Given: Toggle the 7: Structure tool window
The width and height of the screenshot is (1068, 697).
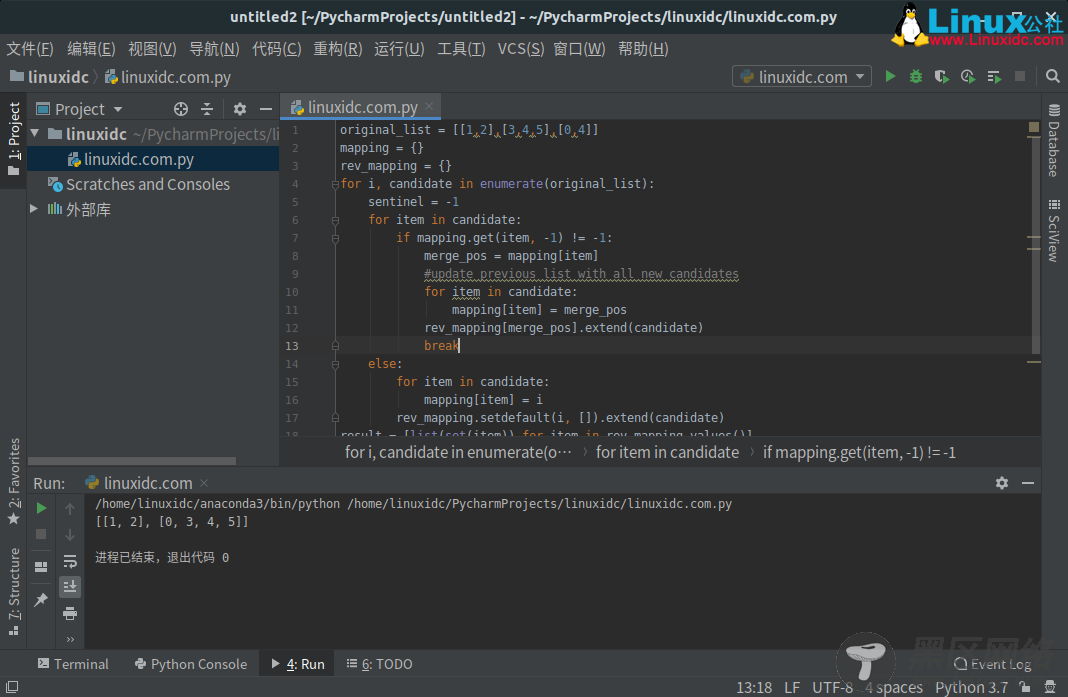Looking at the screenshot, I should pyautogui.click(x=14, y=592).
